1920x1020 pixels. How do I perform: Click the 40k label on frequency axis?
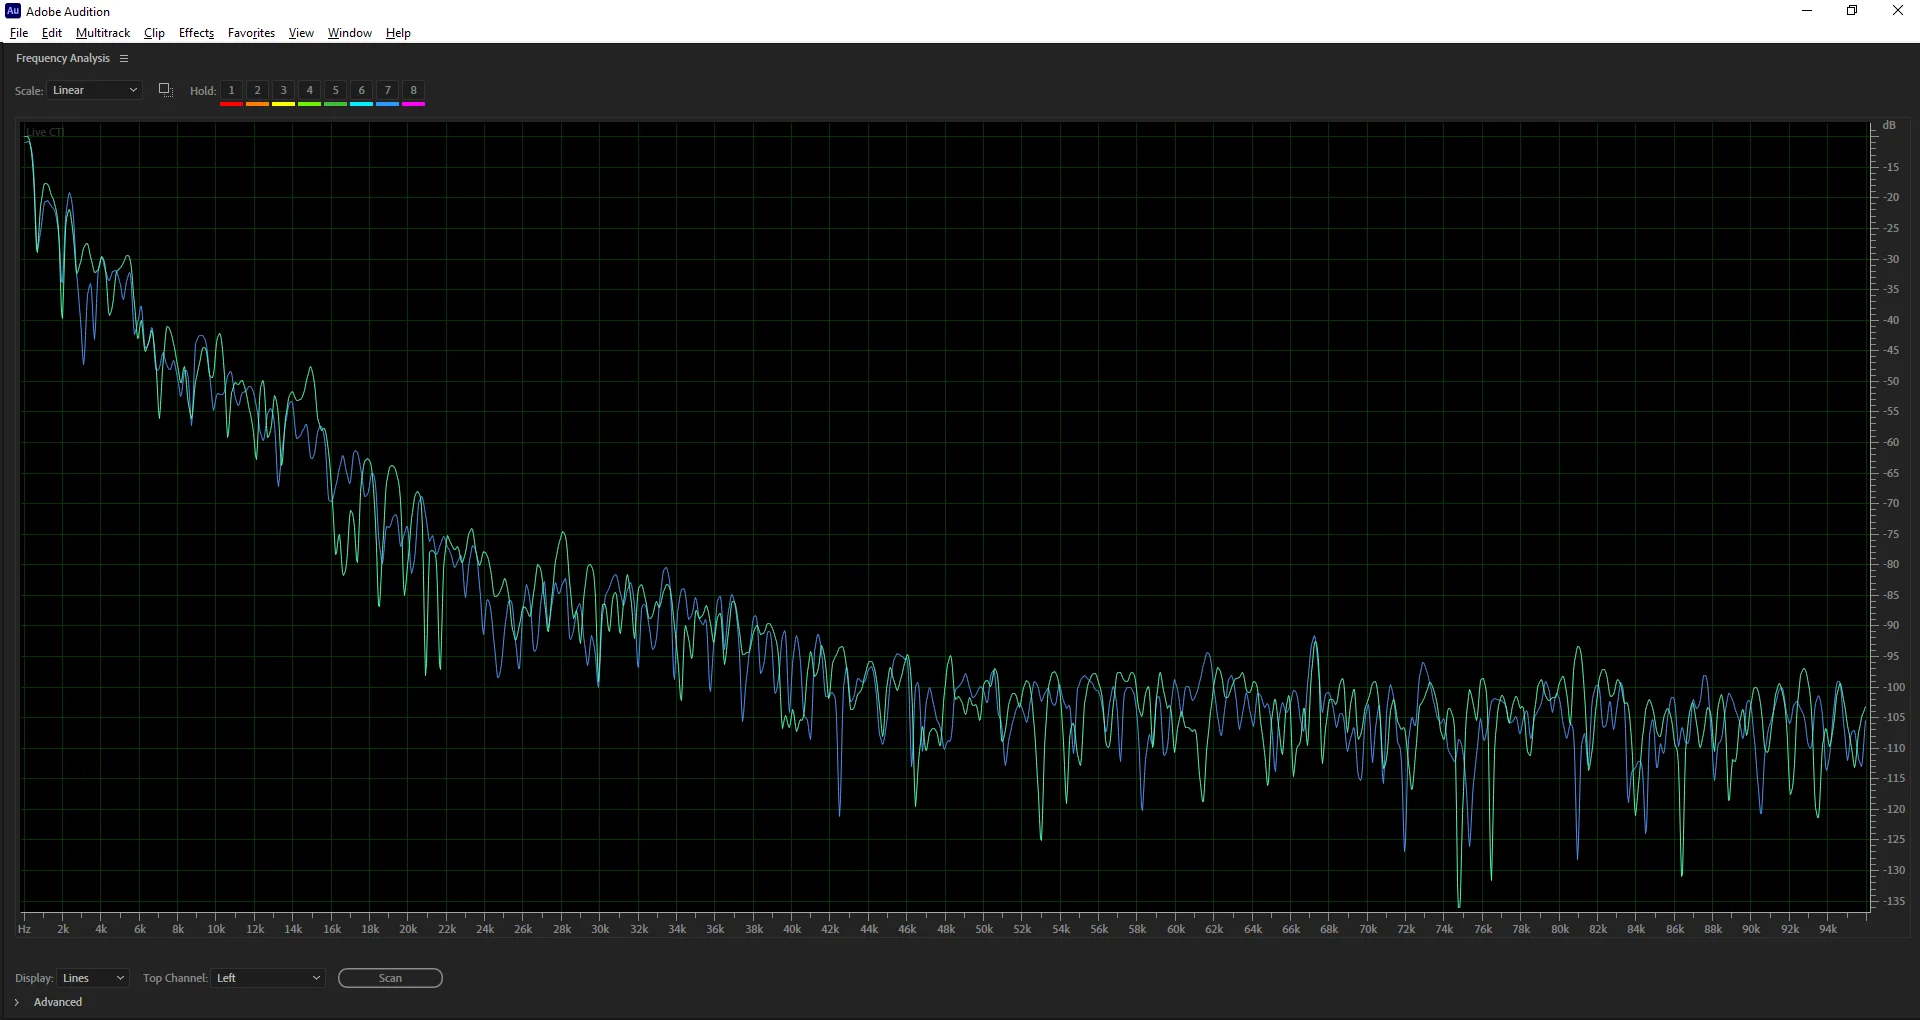(x=792, y=929)
